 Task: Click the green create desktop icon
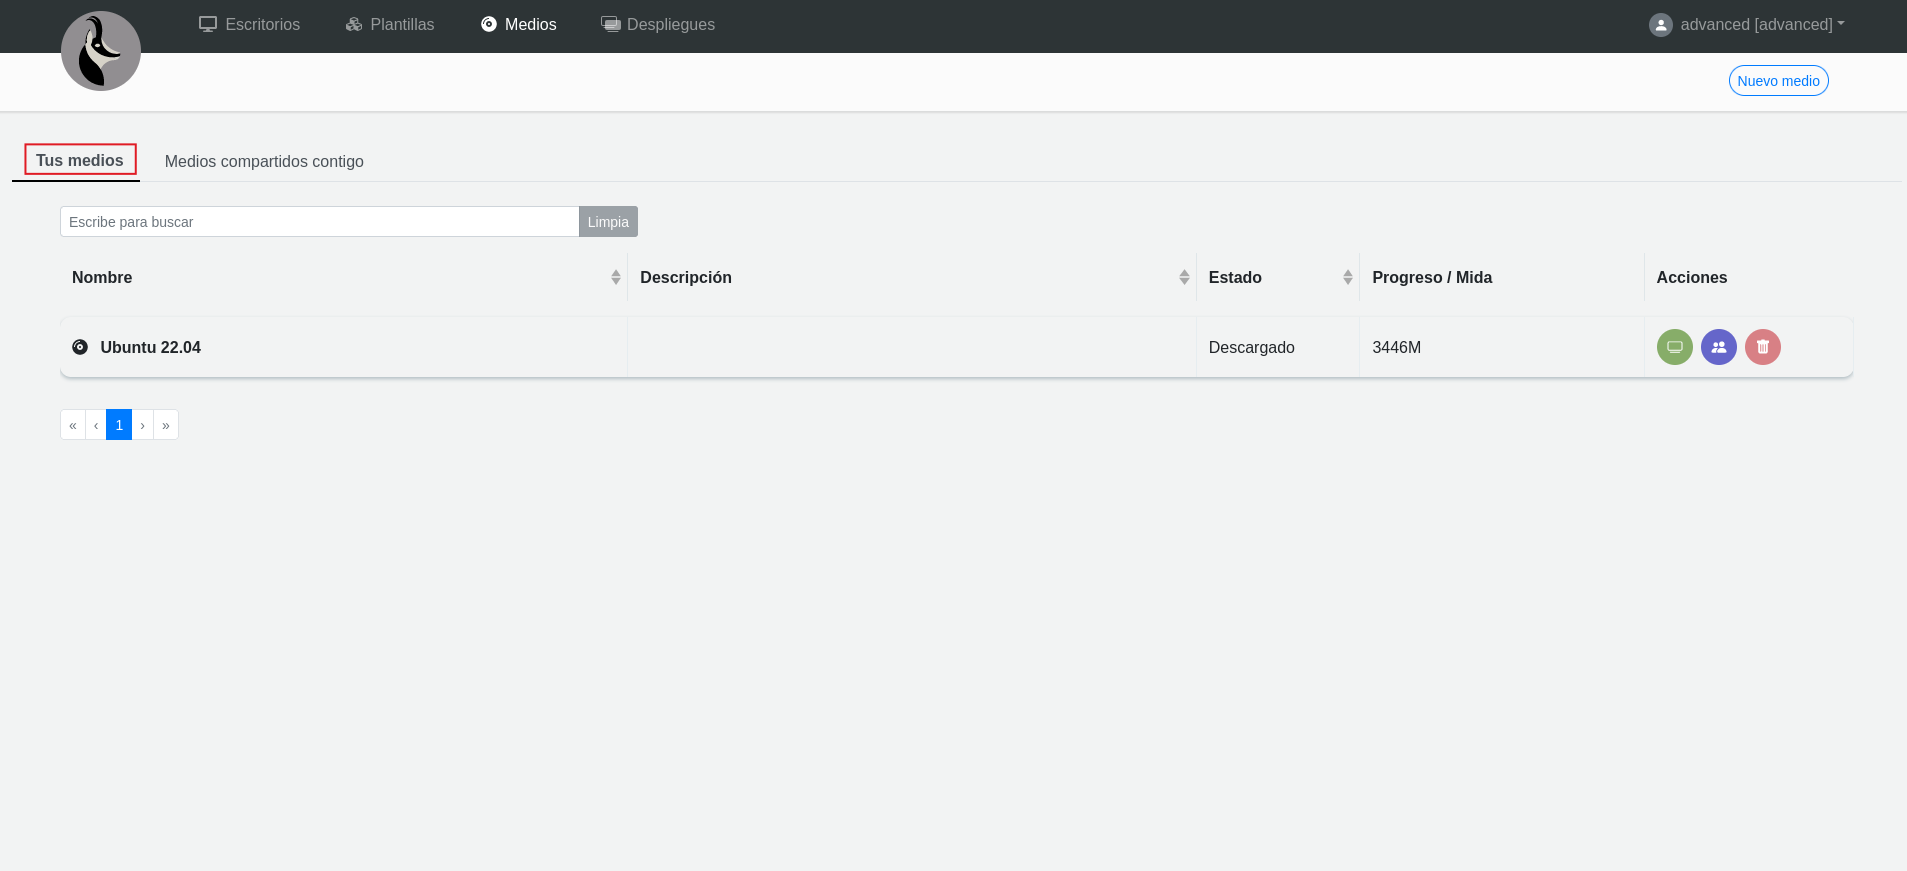click(x=1674, y=347)
